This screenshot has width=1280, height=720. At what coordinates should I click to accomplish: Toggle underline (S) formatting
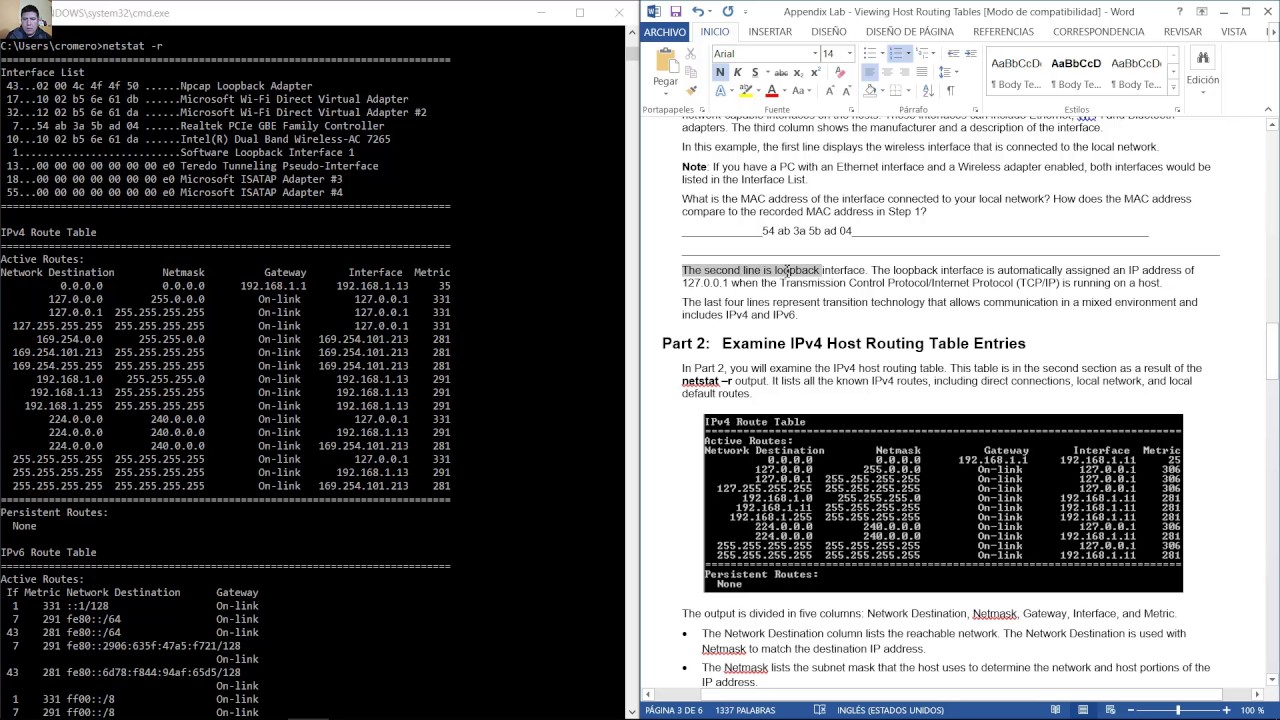point(754,72)
